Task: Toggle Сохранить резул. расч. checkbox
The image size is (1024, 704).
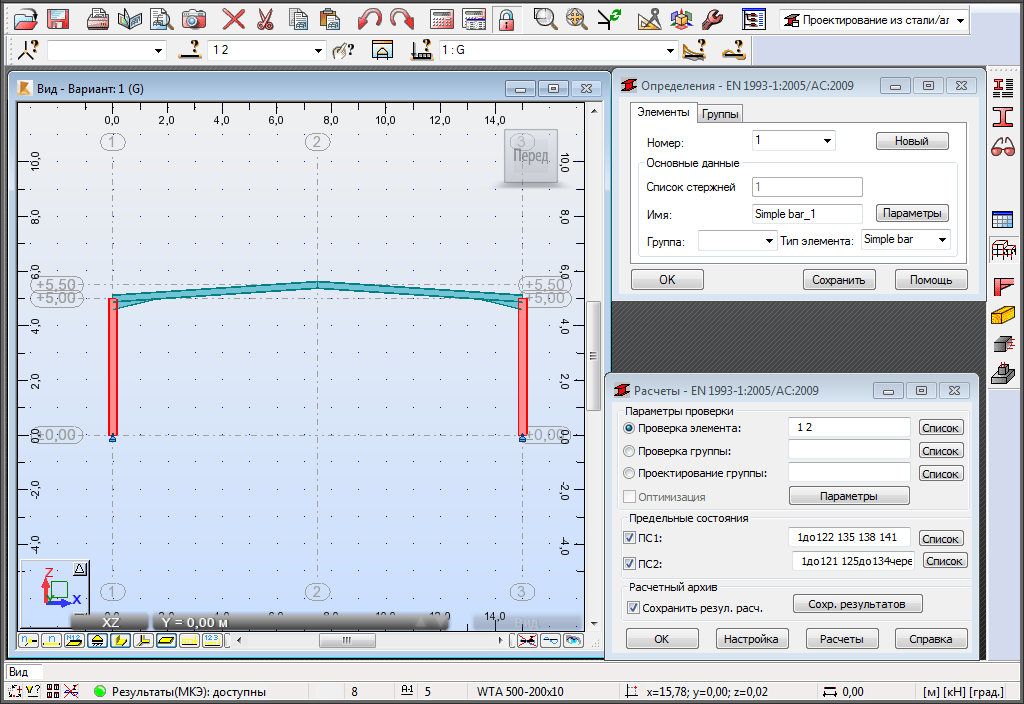Action: pyautogui.click(x=633, y=608)
